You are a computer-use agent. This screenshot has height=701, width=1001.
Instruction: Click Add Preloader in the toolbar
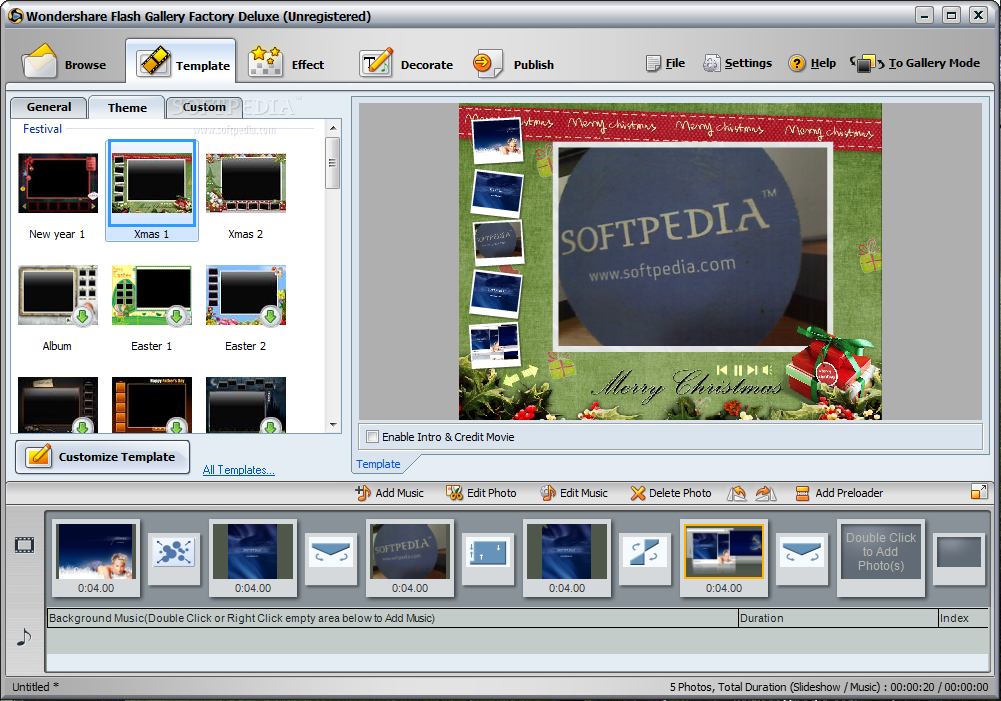[839, 493]
